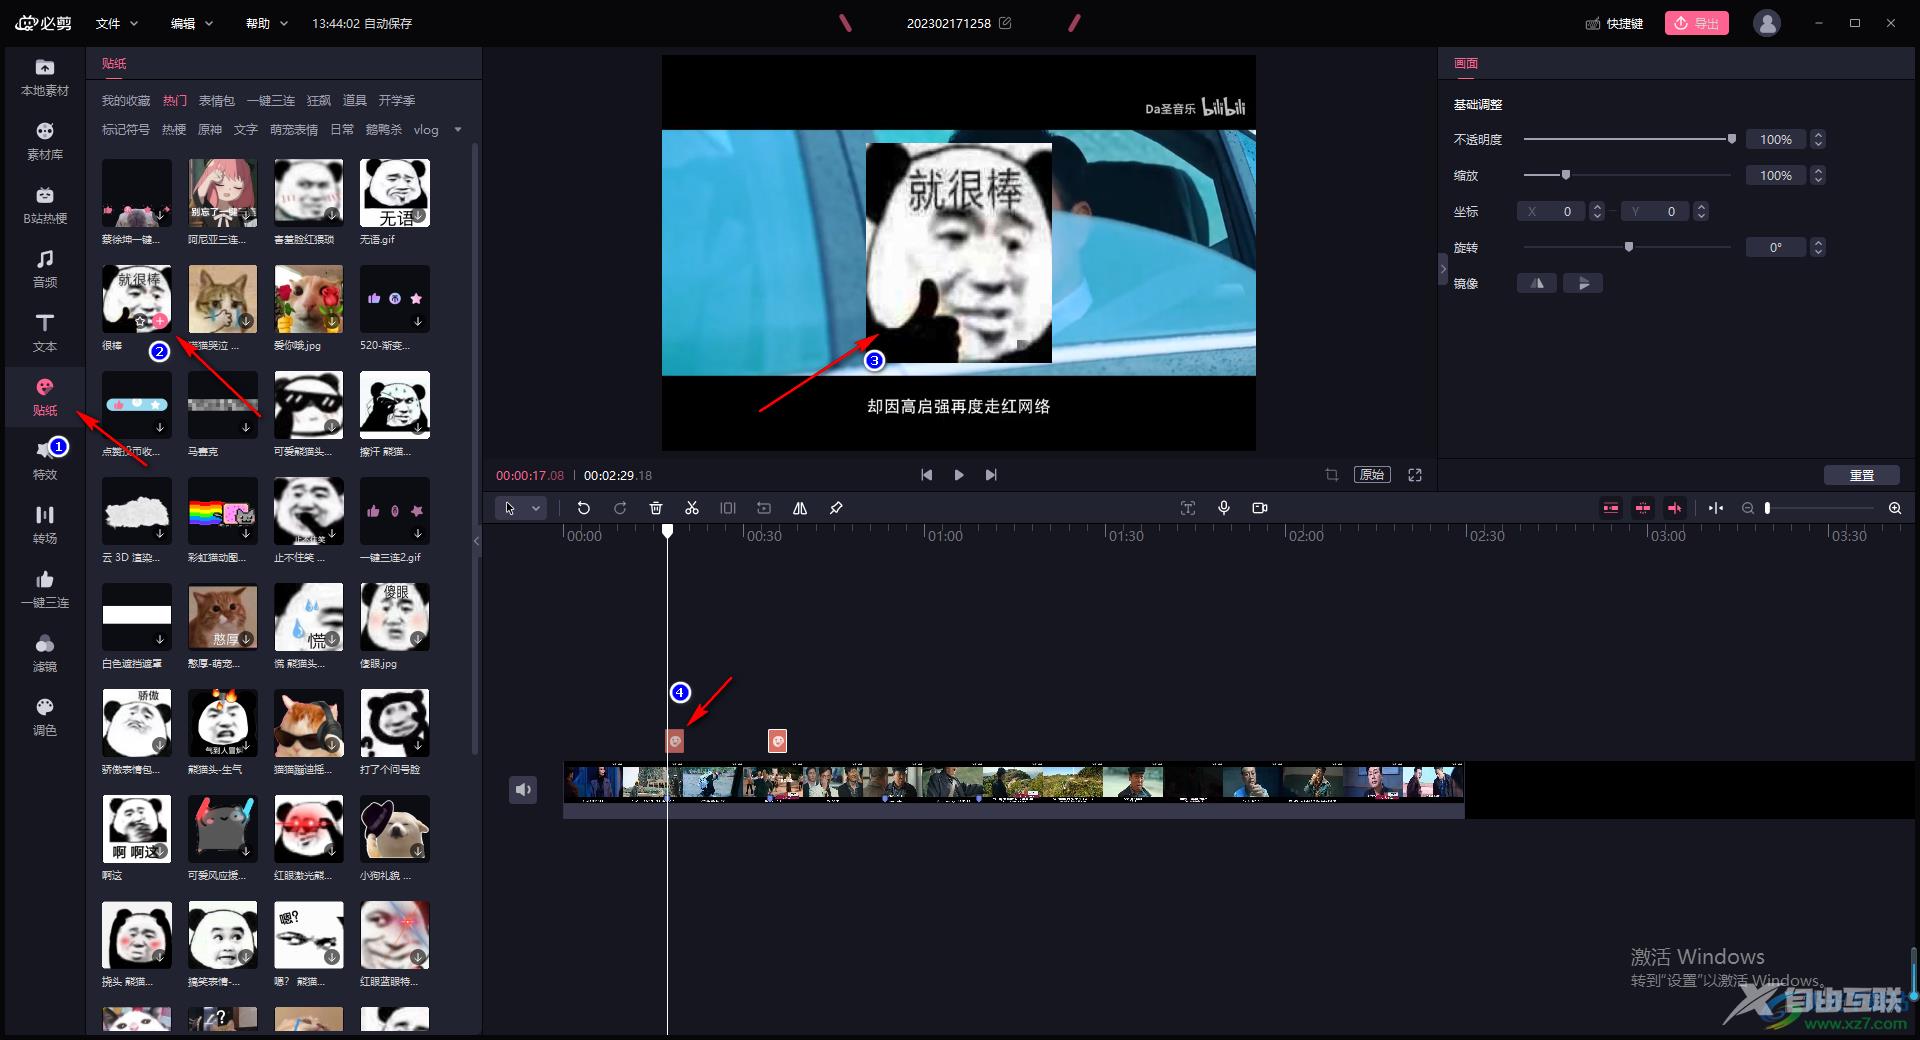Click the 重置 reset button

point(1862,475)
